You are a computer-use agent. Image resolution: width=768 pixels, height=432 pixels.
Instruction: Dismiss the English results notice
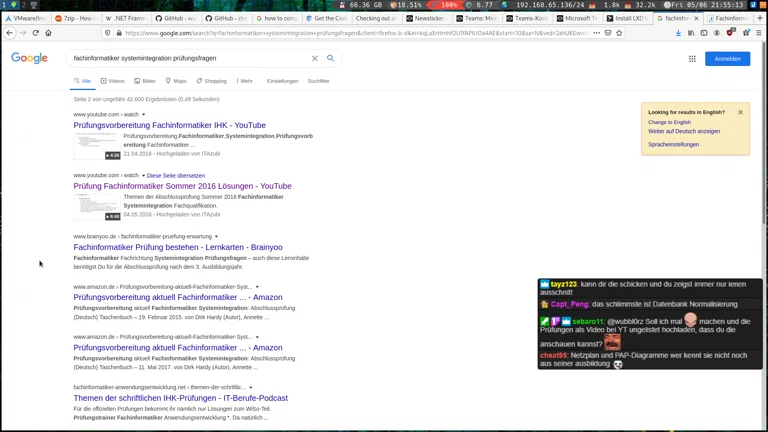coord(741,112)
